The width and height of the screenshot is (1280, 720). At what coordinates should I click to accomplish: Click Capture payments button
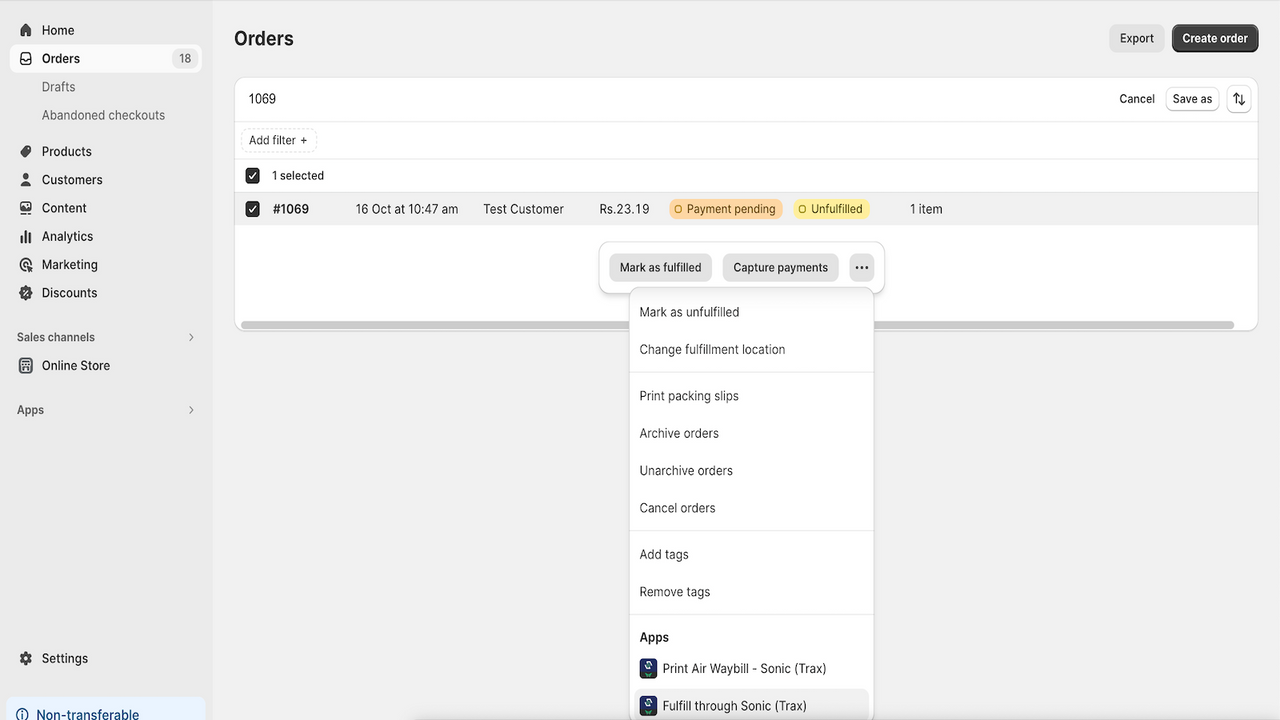coord(781,268)
